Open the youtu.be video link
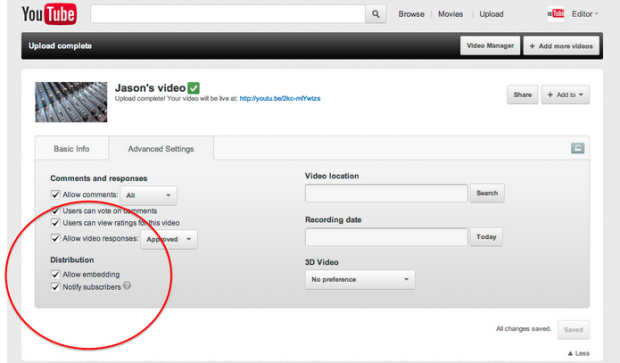Image resolution: width=620 pixels, height=363 pixels. (280, 98)
